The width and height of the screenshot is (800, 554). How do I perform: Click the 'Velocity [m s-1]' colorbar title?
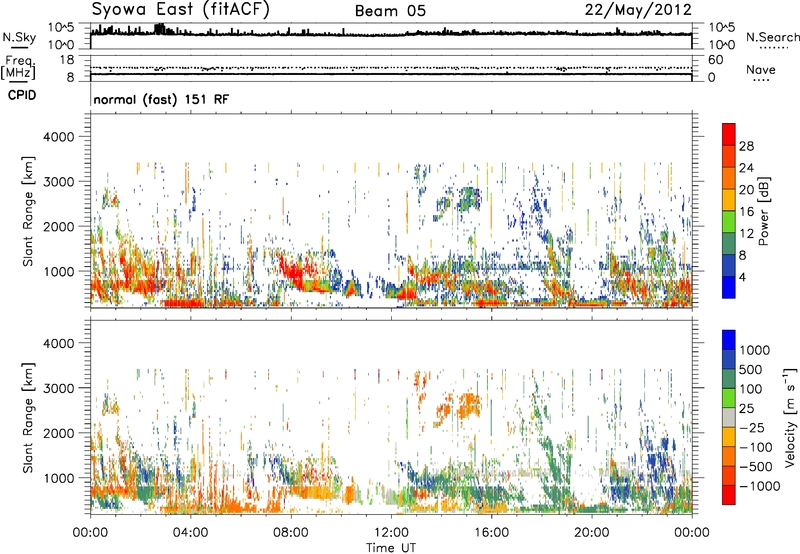click(x=790, y=417)
